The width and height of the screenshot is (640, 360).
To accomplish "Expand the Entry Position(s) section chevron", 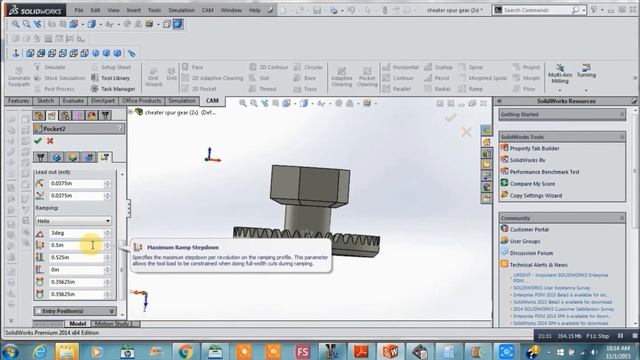I will tap(111, 311).
